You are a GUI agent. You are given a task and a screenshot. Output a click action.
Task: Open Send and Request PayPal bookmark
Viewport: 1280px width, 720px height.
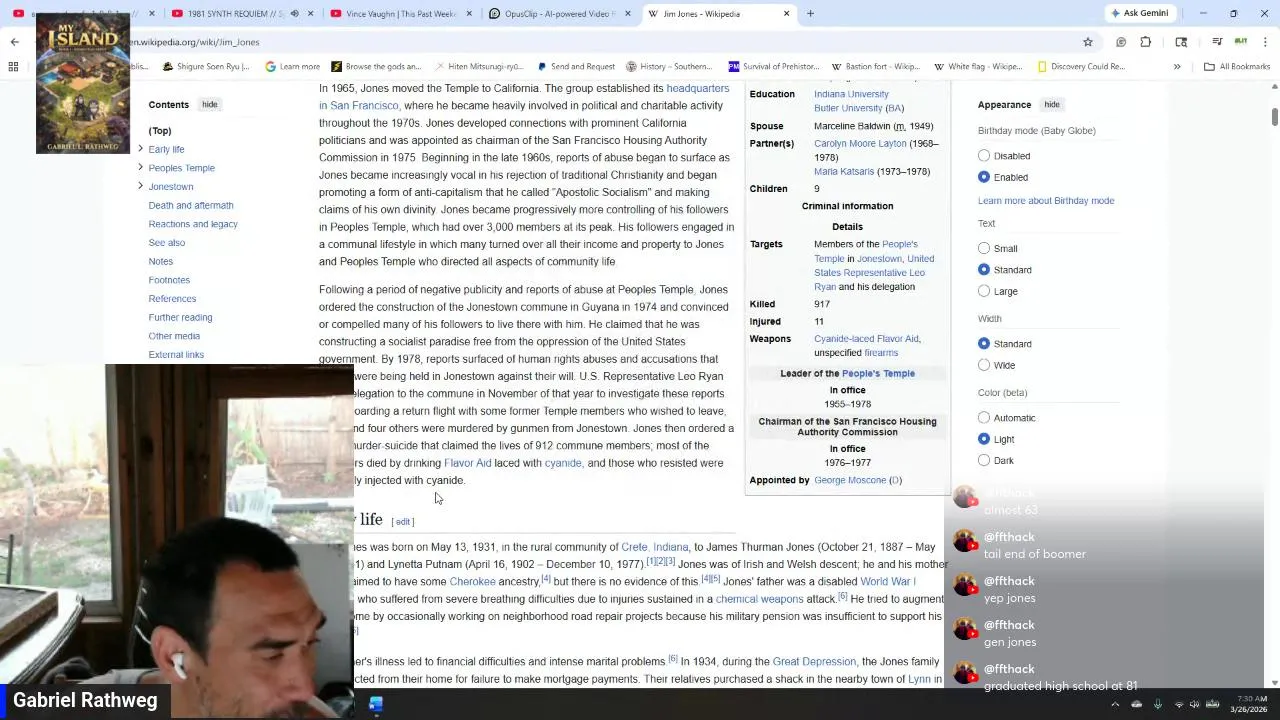click(576, 67)
